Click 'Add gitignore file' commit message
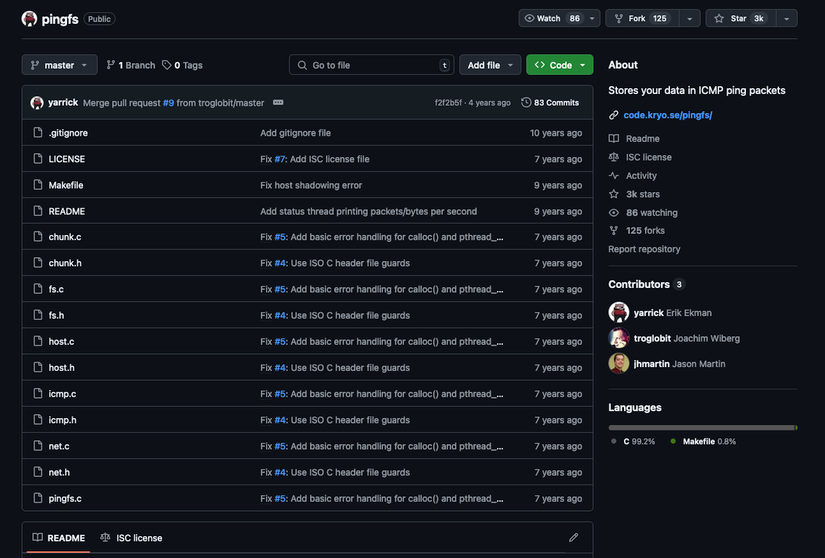Image resolution: width=825 pixels, height=558 pixels. 296,133
